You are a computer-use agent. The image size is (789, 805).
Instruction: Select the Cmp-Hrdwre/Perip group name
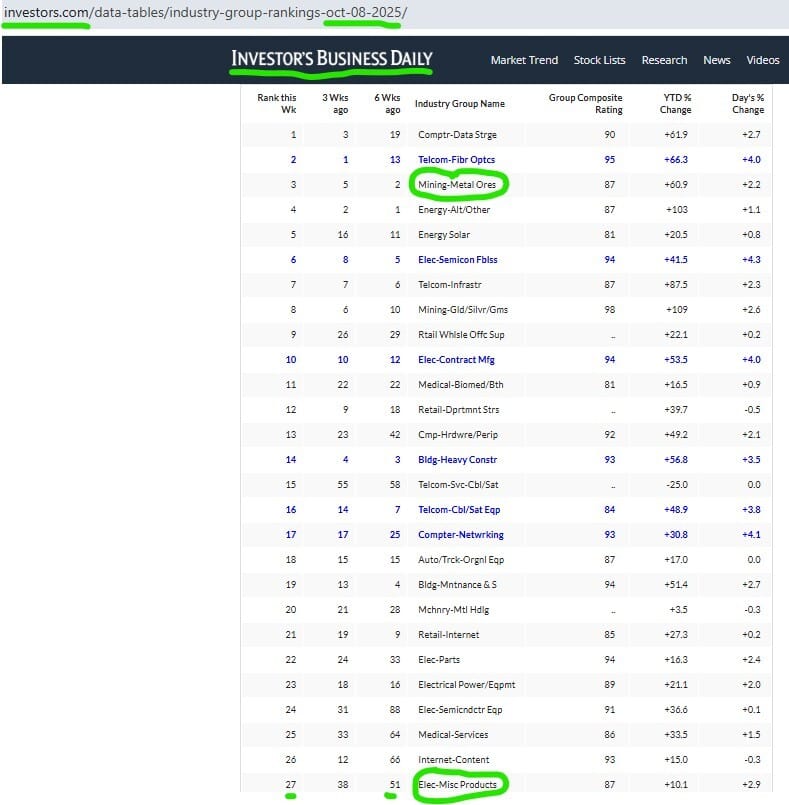[458, 435]
